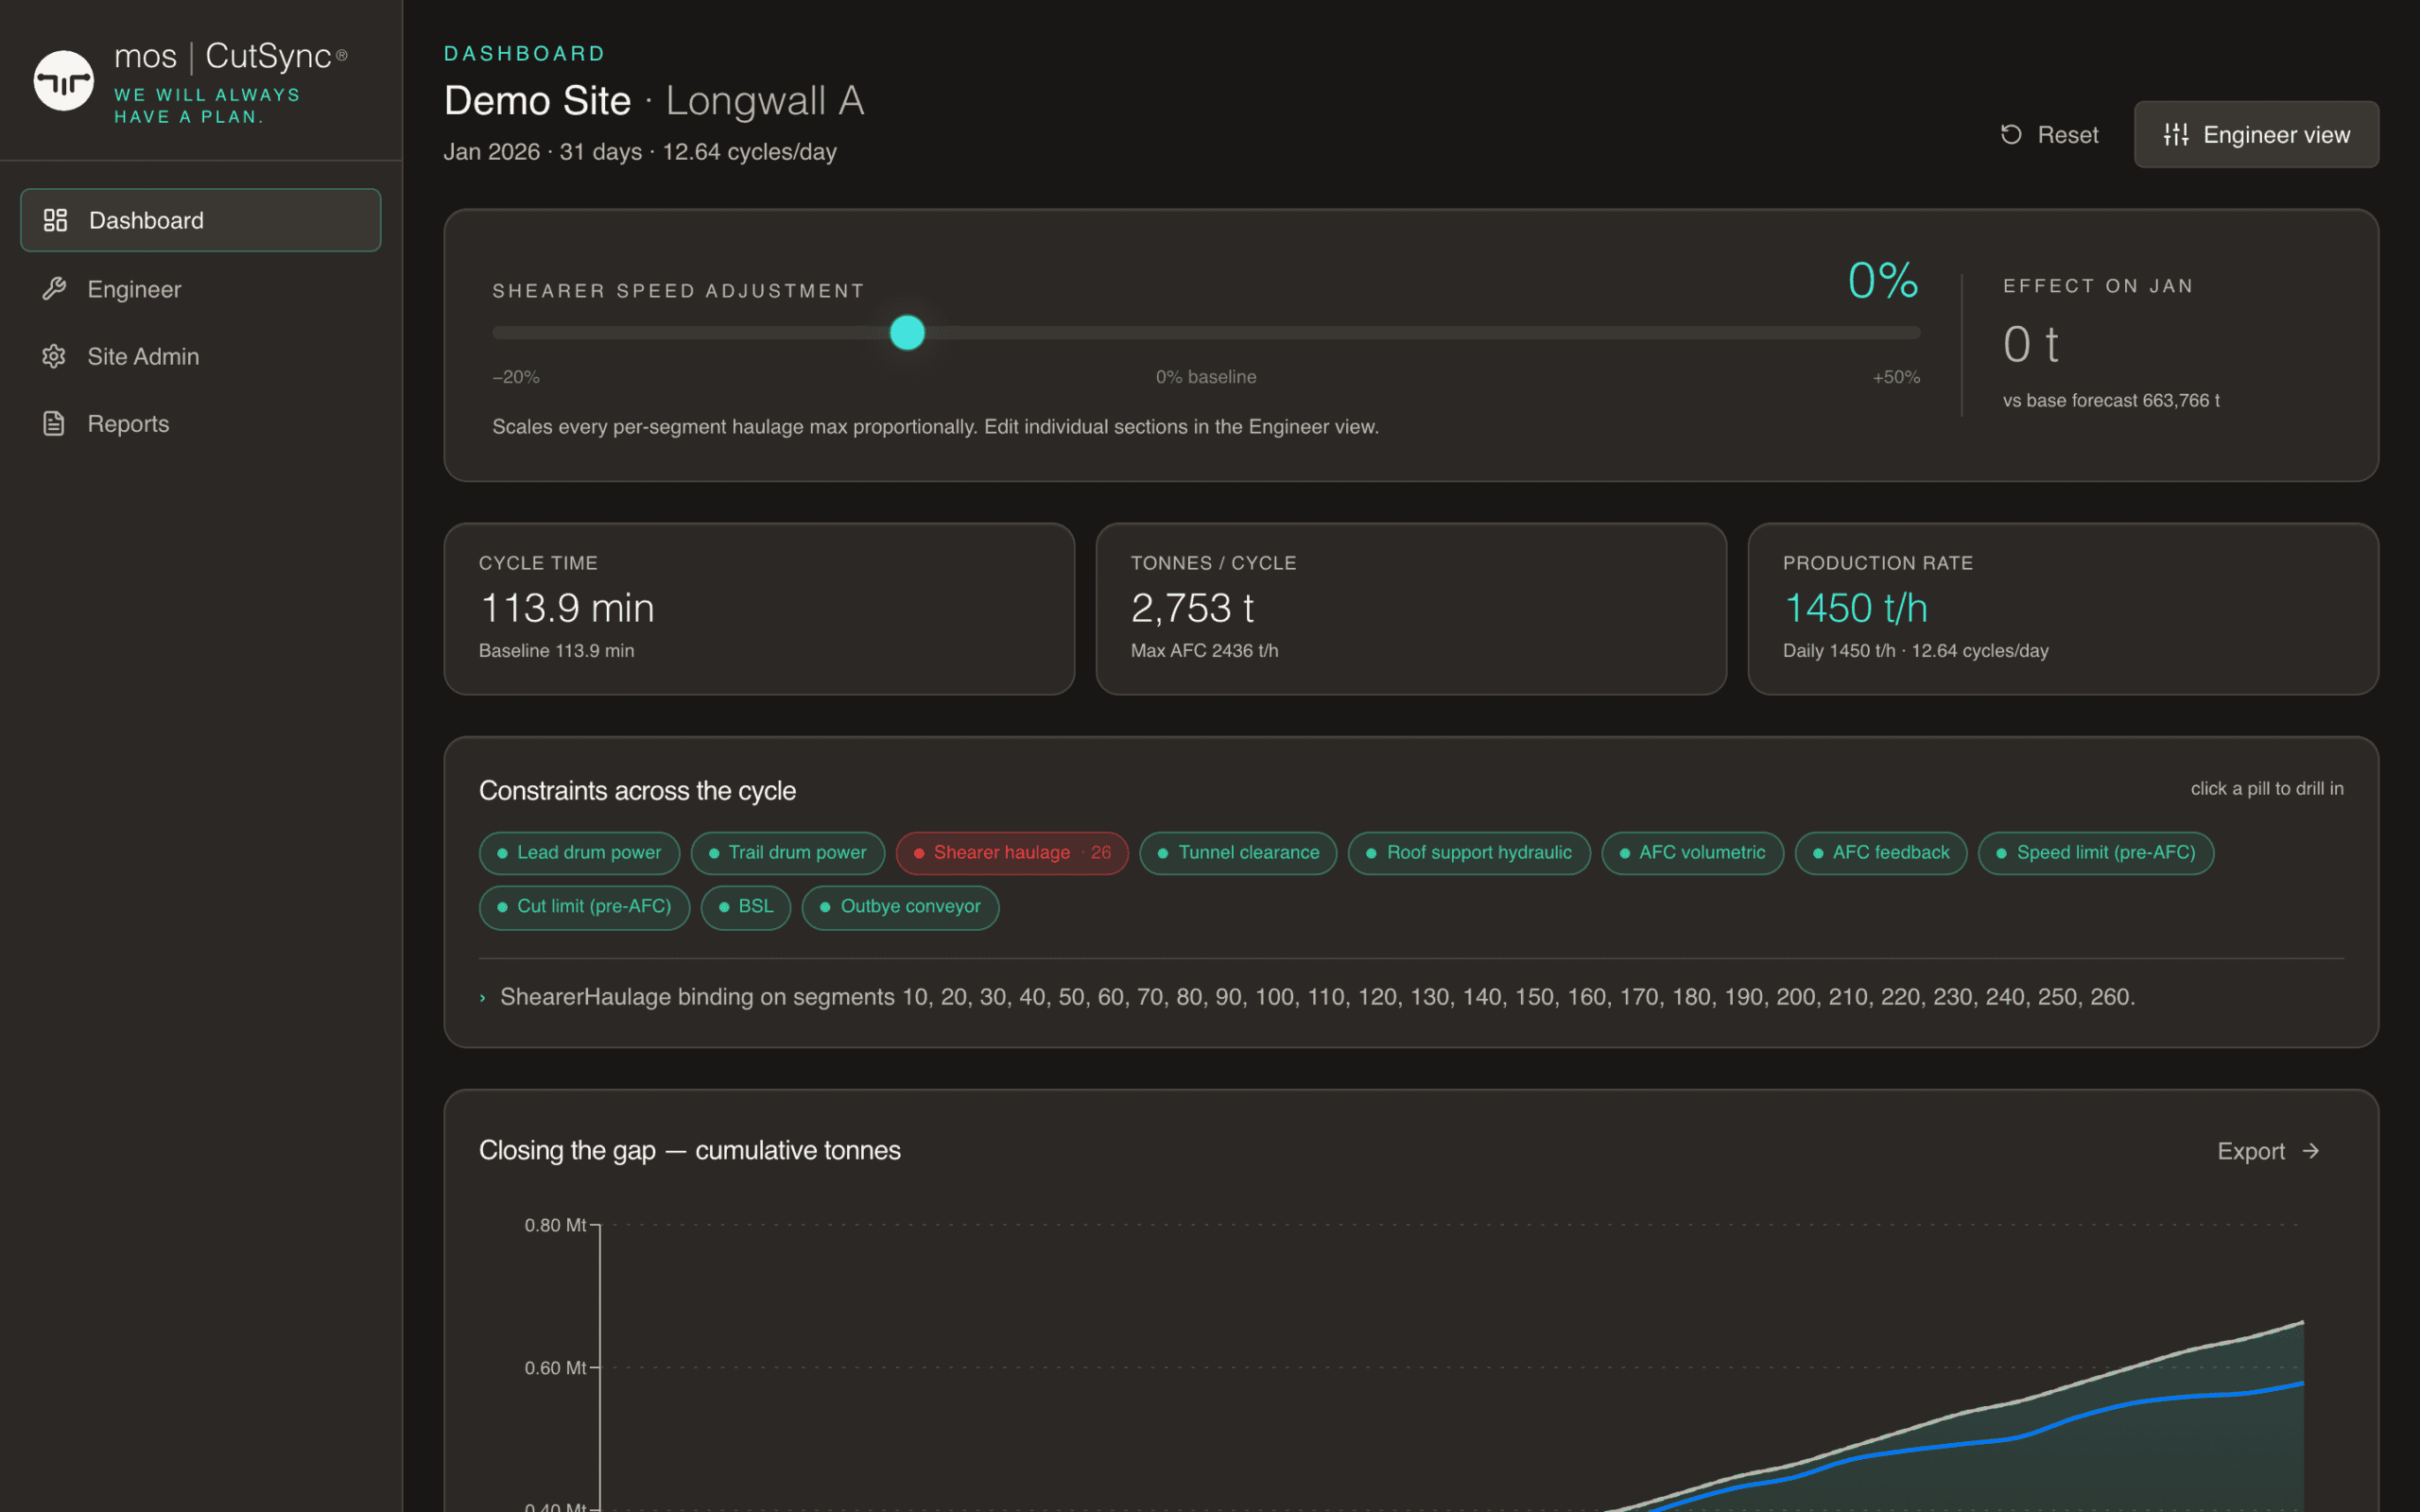Click the Cycle Time 113.9 min card

[759, 609]
